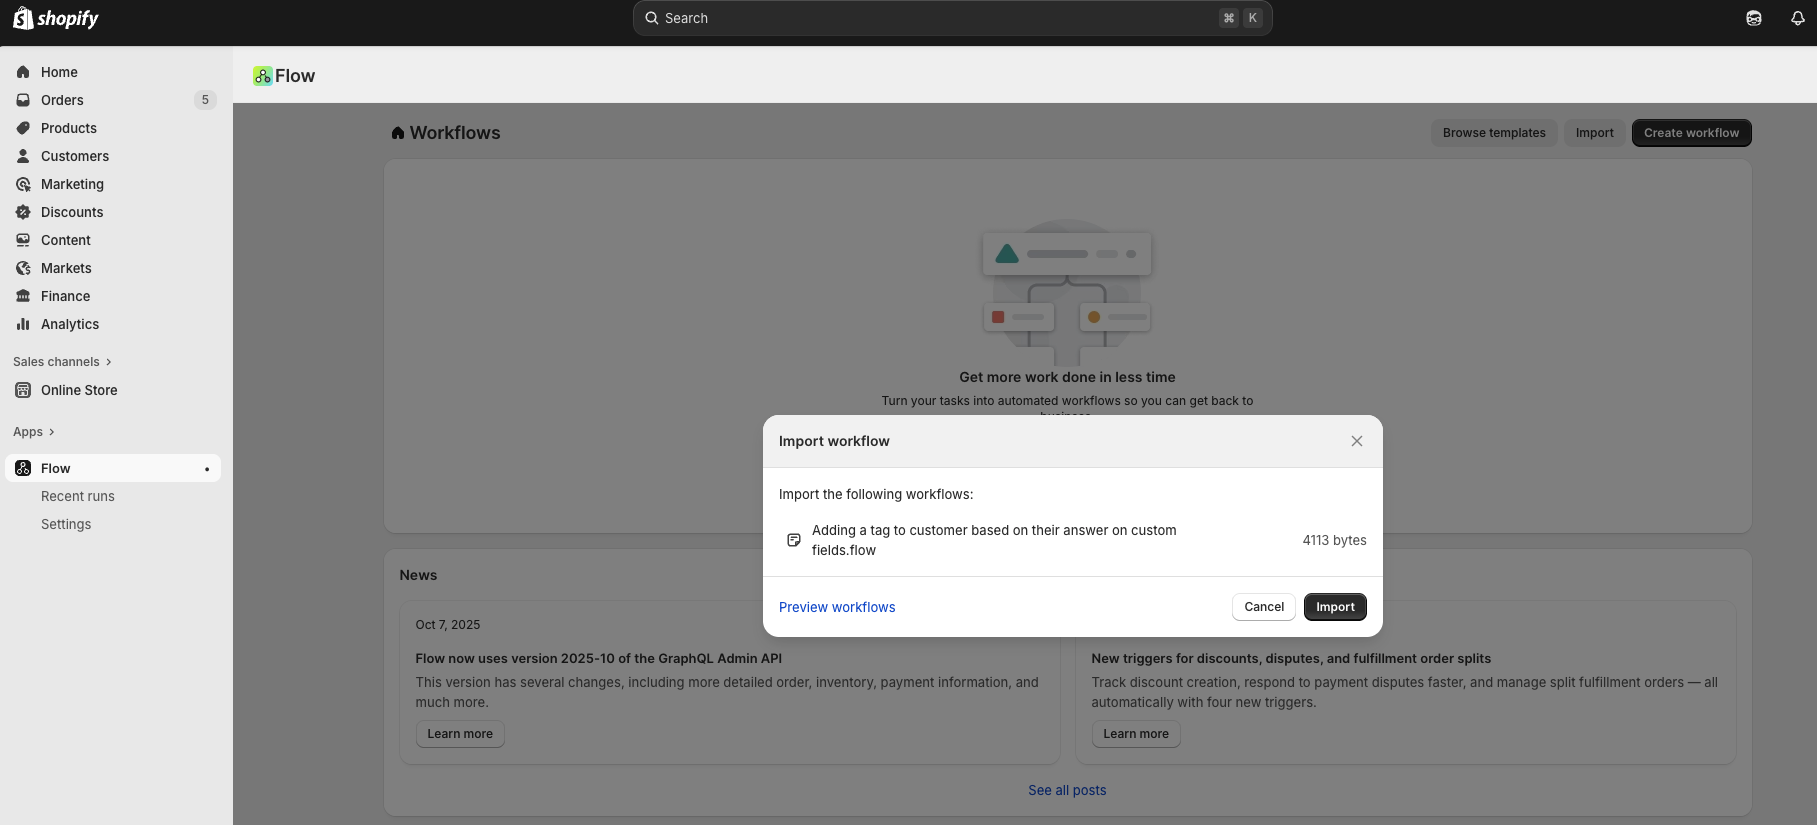Confirm Import in the workflow dialog
Screen dimensions: 1817x825
click(x=1334, y=607)
